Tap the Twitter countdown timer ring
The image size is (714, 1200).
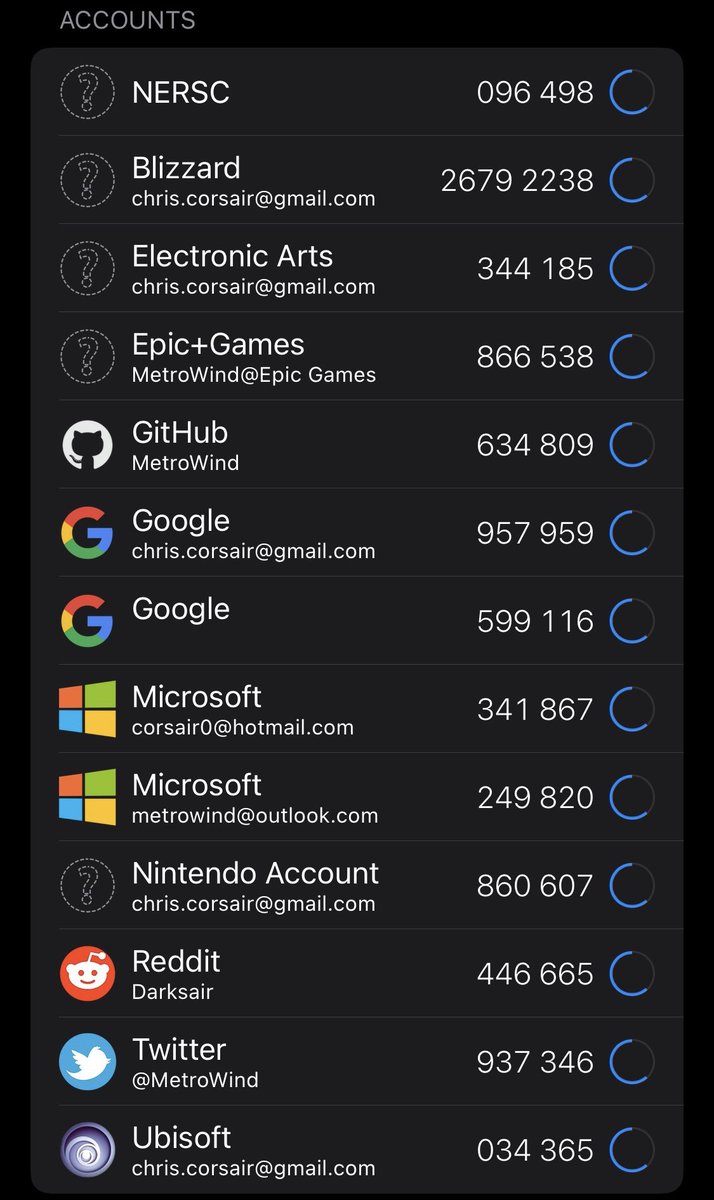tap(632, 1062)
